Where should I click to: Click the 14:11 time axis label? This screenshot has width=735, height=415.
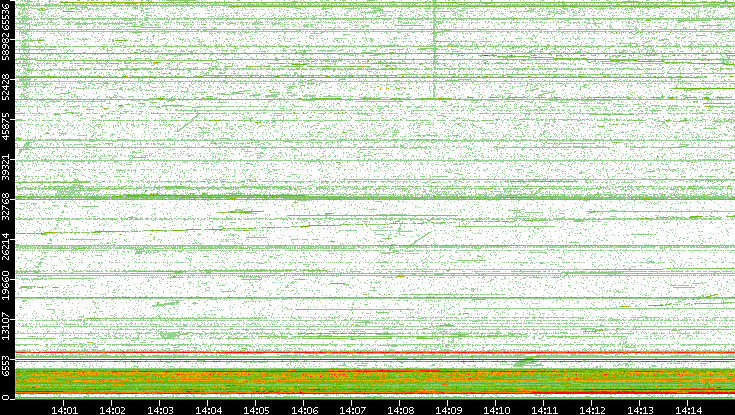[x=544, y=410]
